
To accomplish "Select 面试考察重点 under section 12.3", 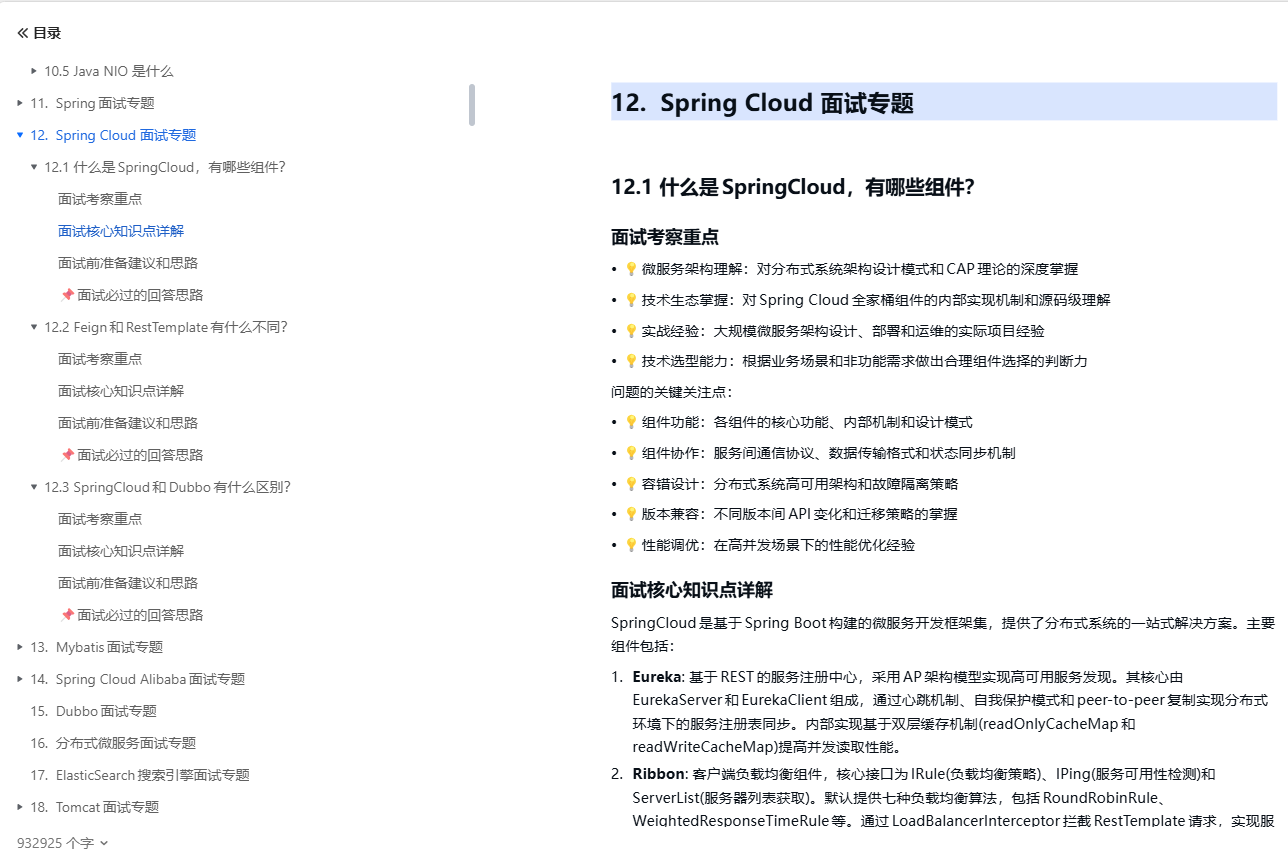I will tap(100, 519).
